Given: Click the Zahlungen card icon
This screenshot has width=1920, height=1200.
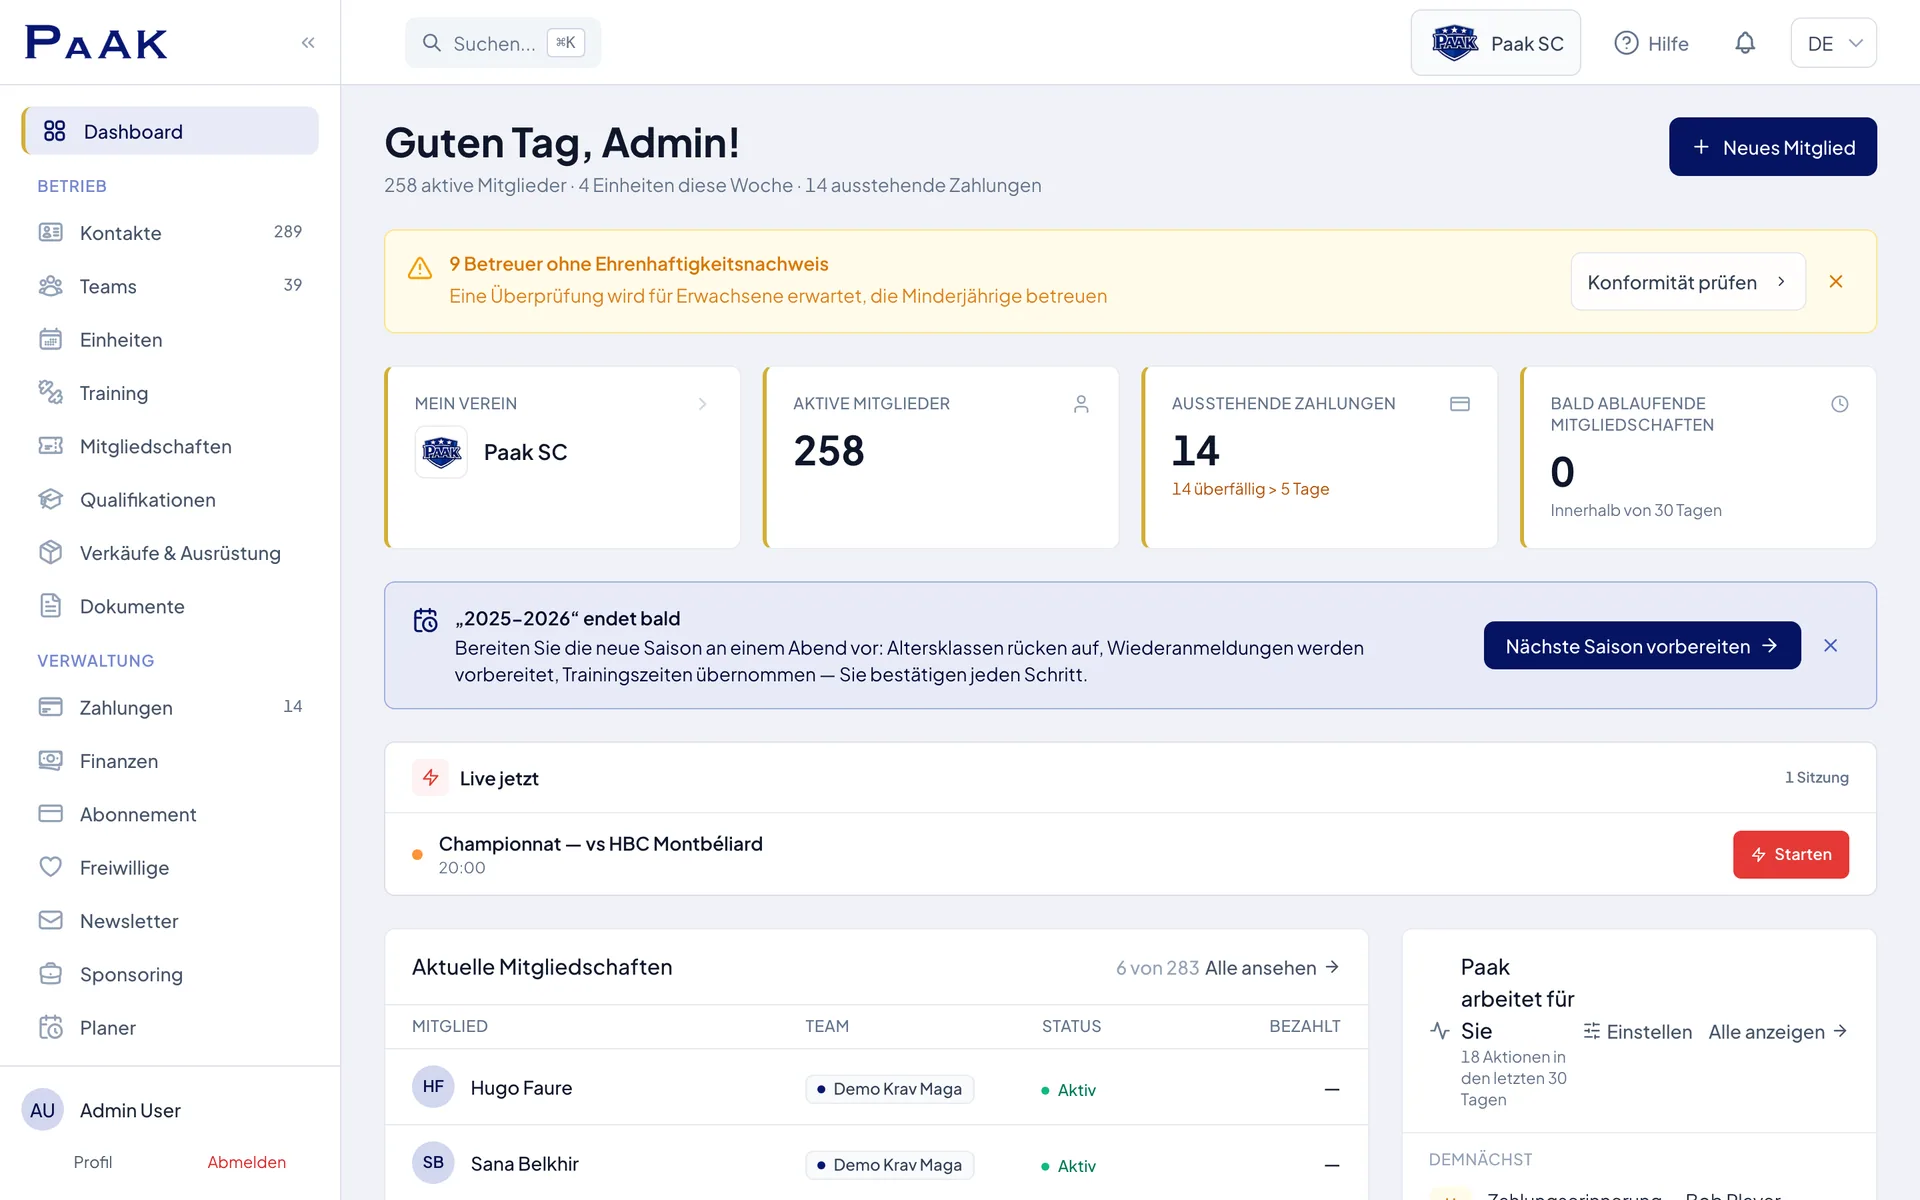Looking at the screenshot, I should pyautogui.click(x=50, y=707).
